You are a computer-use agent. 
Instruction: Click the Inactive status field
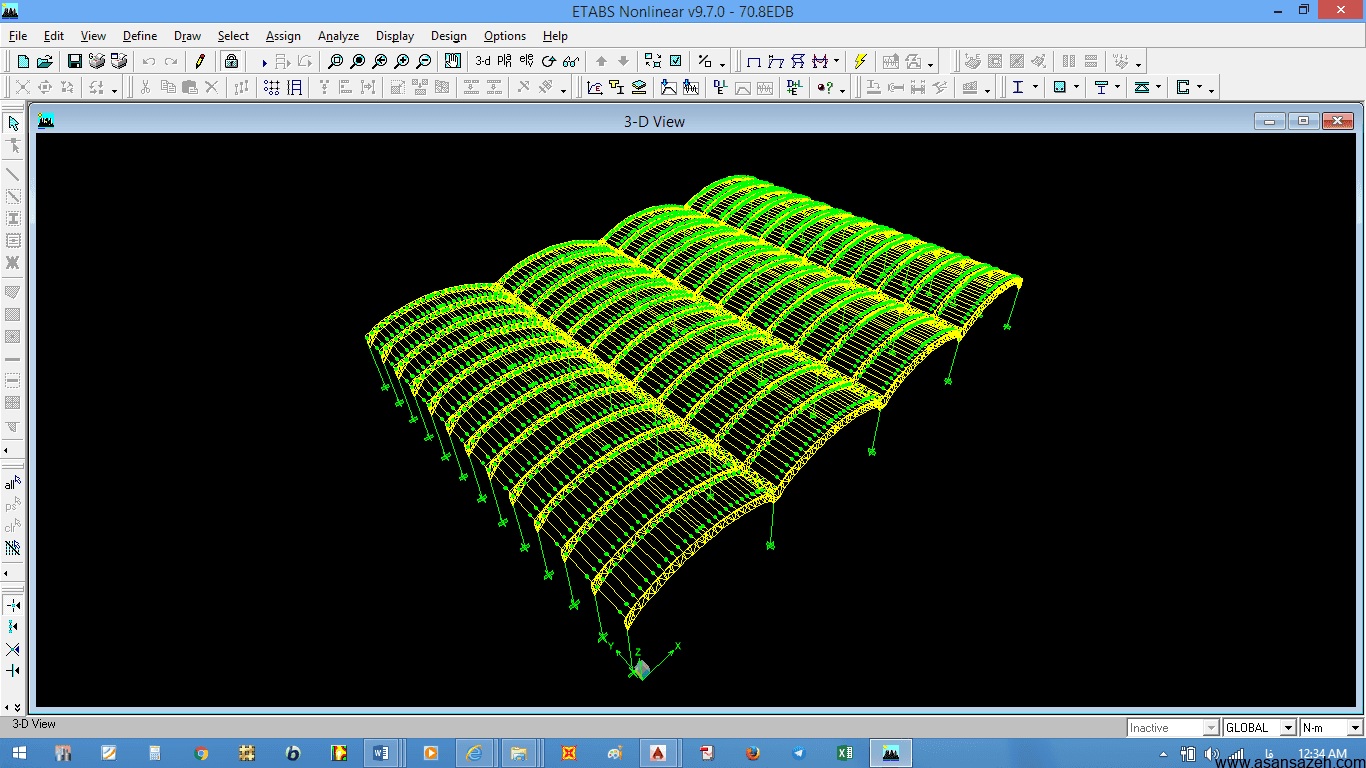click(1173, 728)
